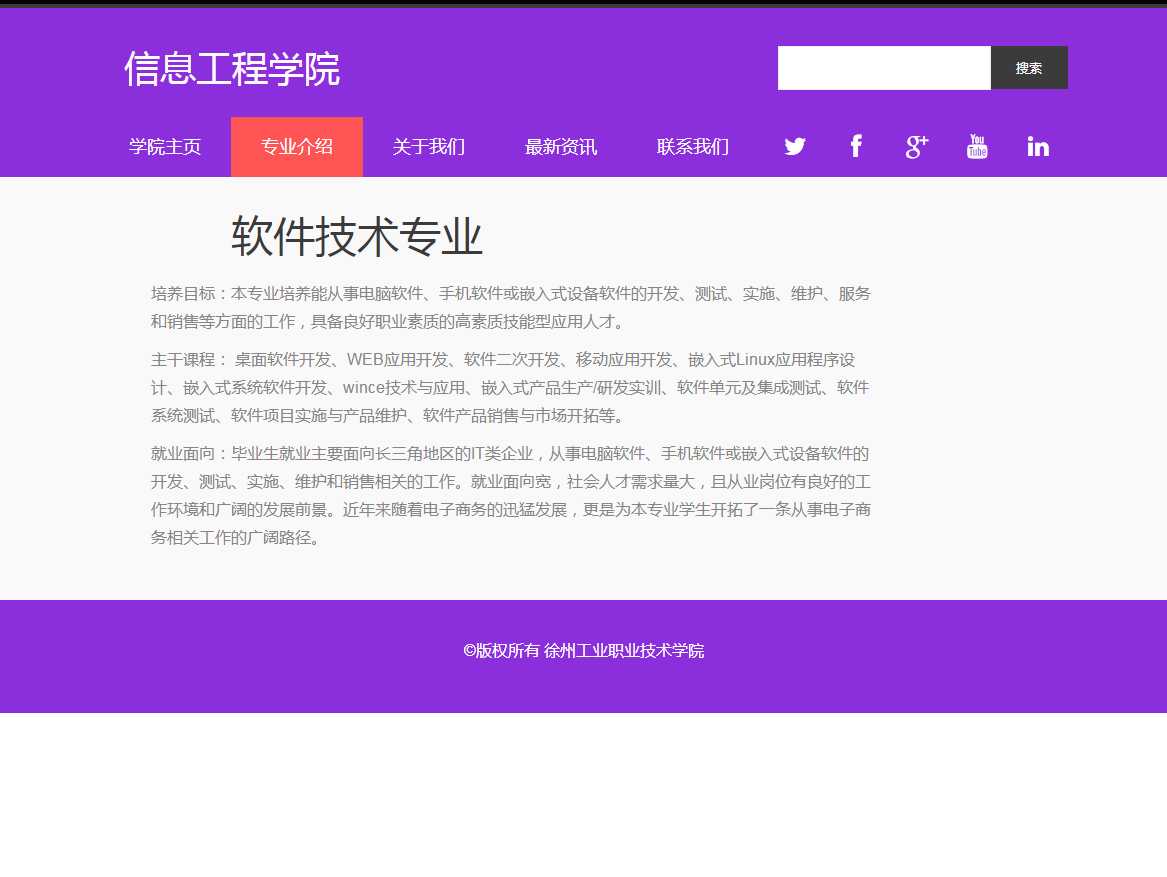1167x877 pixels.
Task: Click the 信息工程学院 site title
Action: [232, 69]
